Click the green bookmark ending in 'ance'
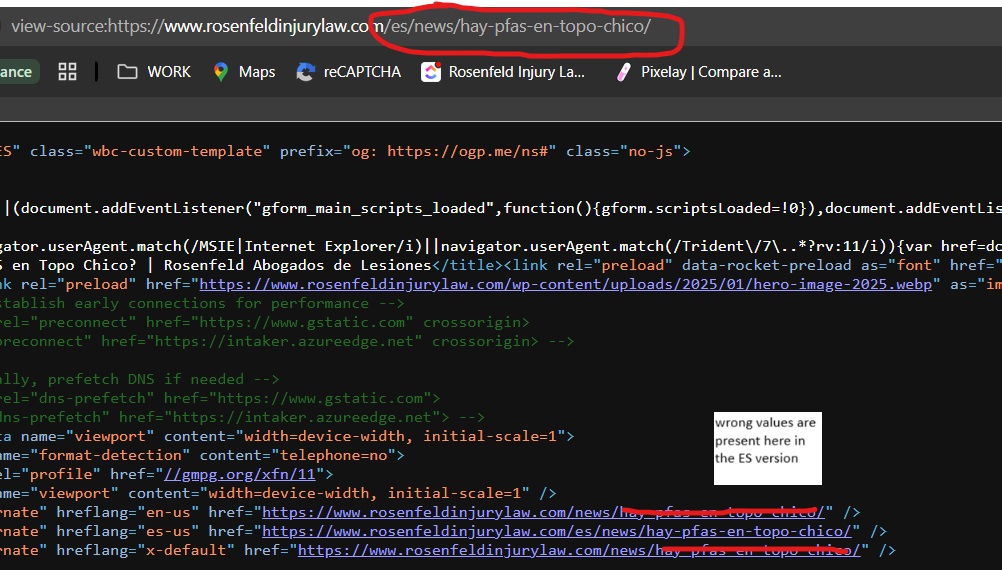The height and width of the screenshot is (570, 1002). [19, 72]
